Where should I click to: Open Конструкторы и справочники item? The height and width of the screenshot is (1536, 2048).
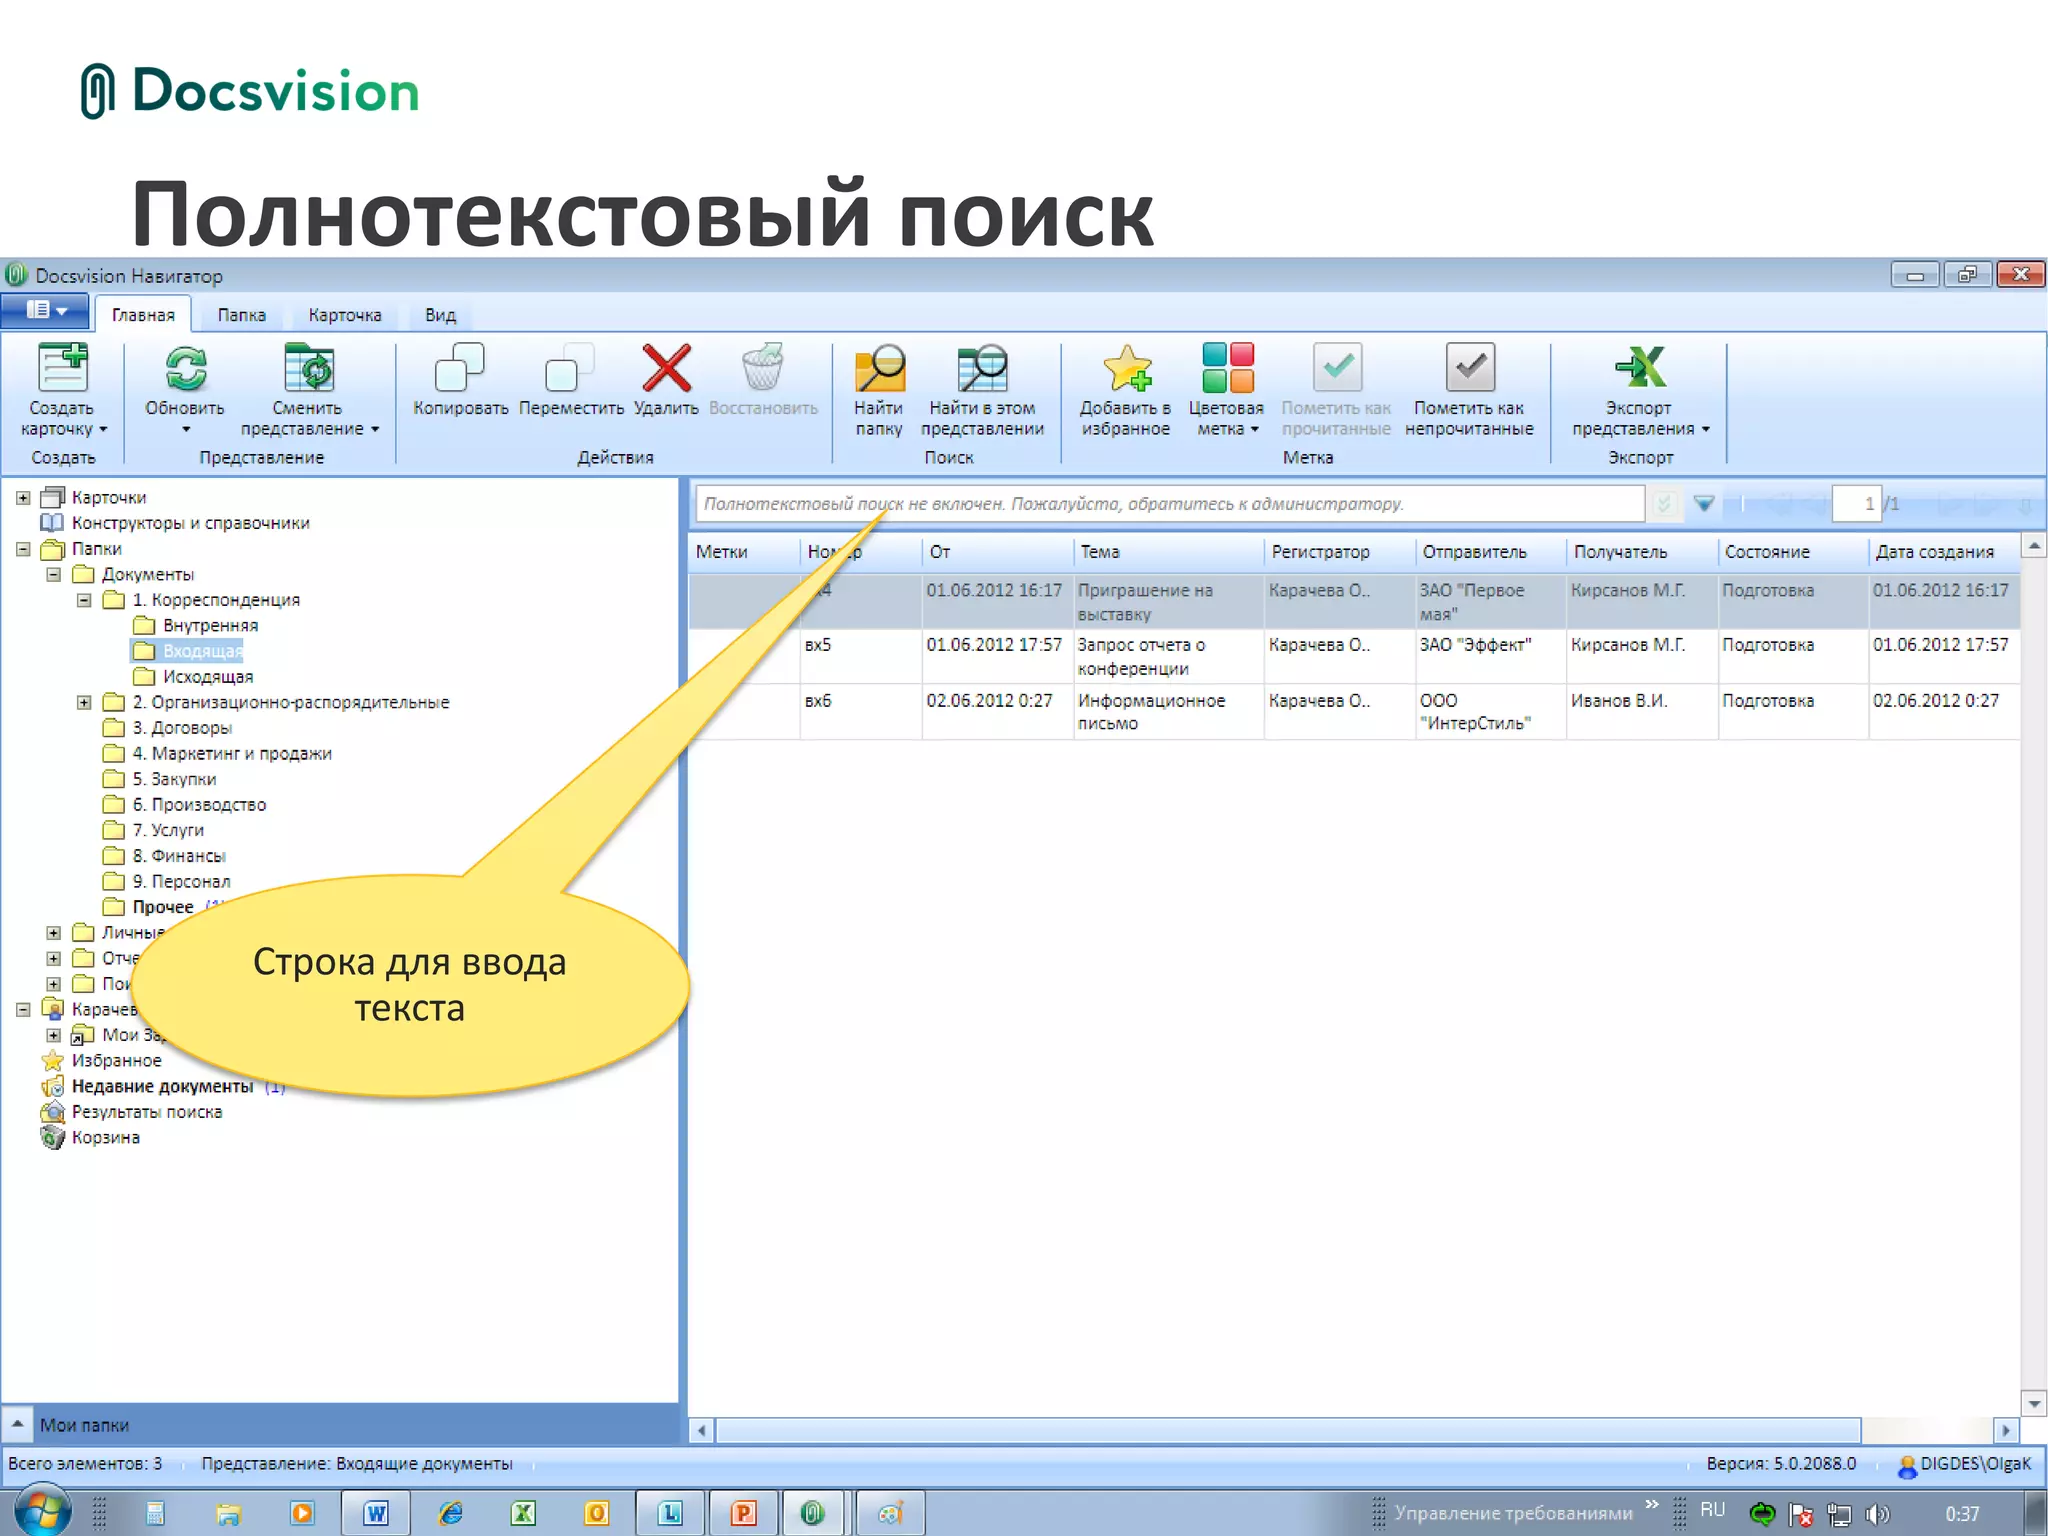[x=190, y=523]
